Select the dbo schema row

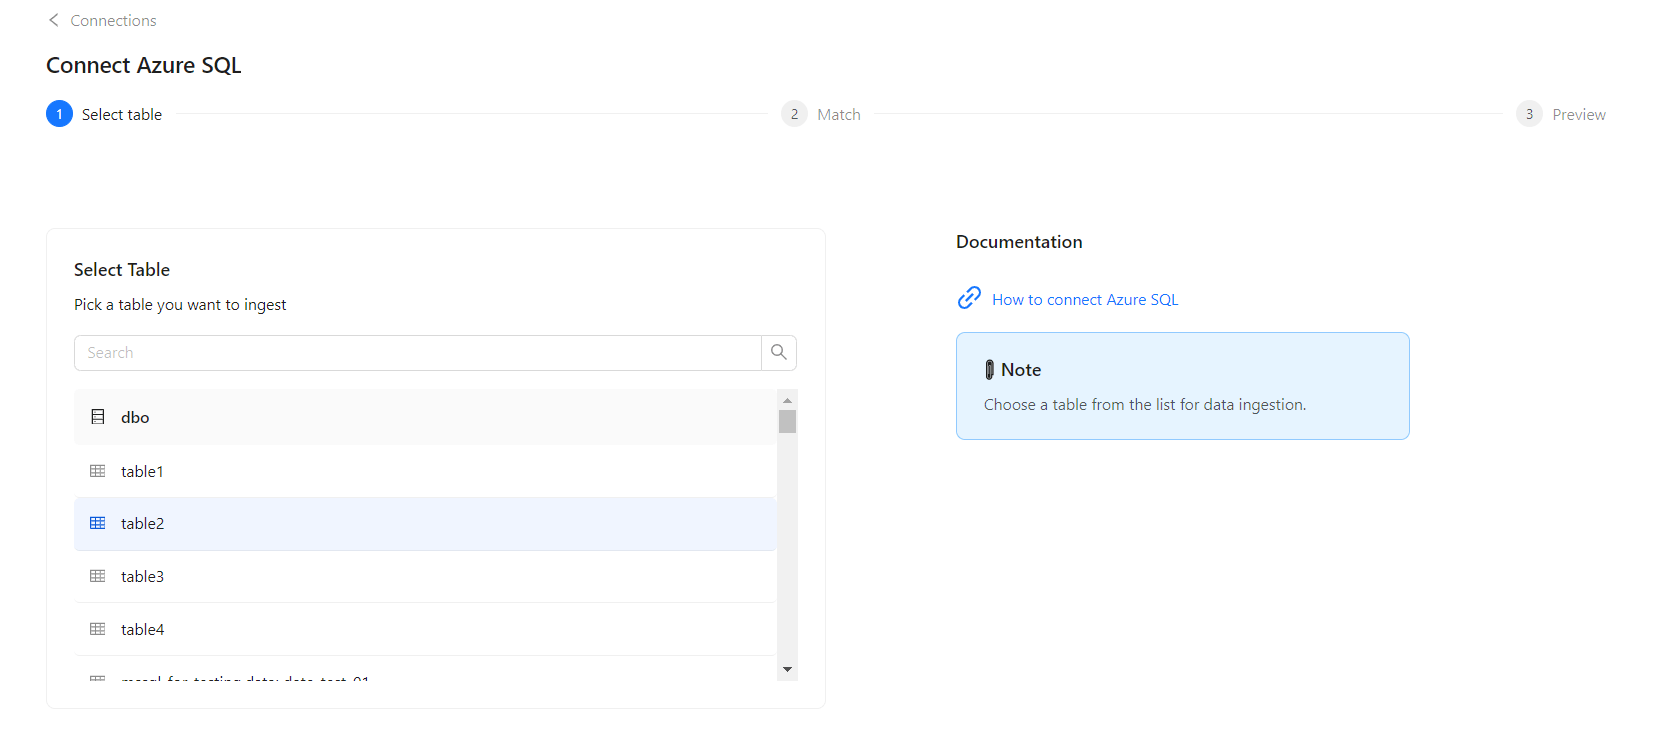[x=425, y=417]
